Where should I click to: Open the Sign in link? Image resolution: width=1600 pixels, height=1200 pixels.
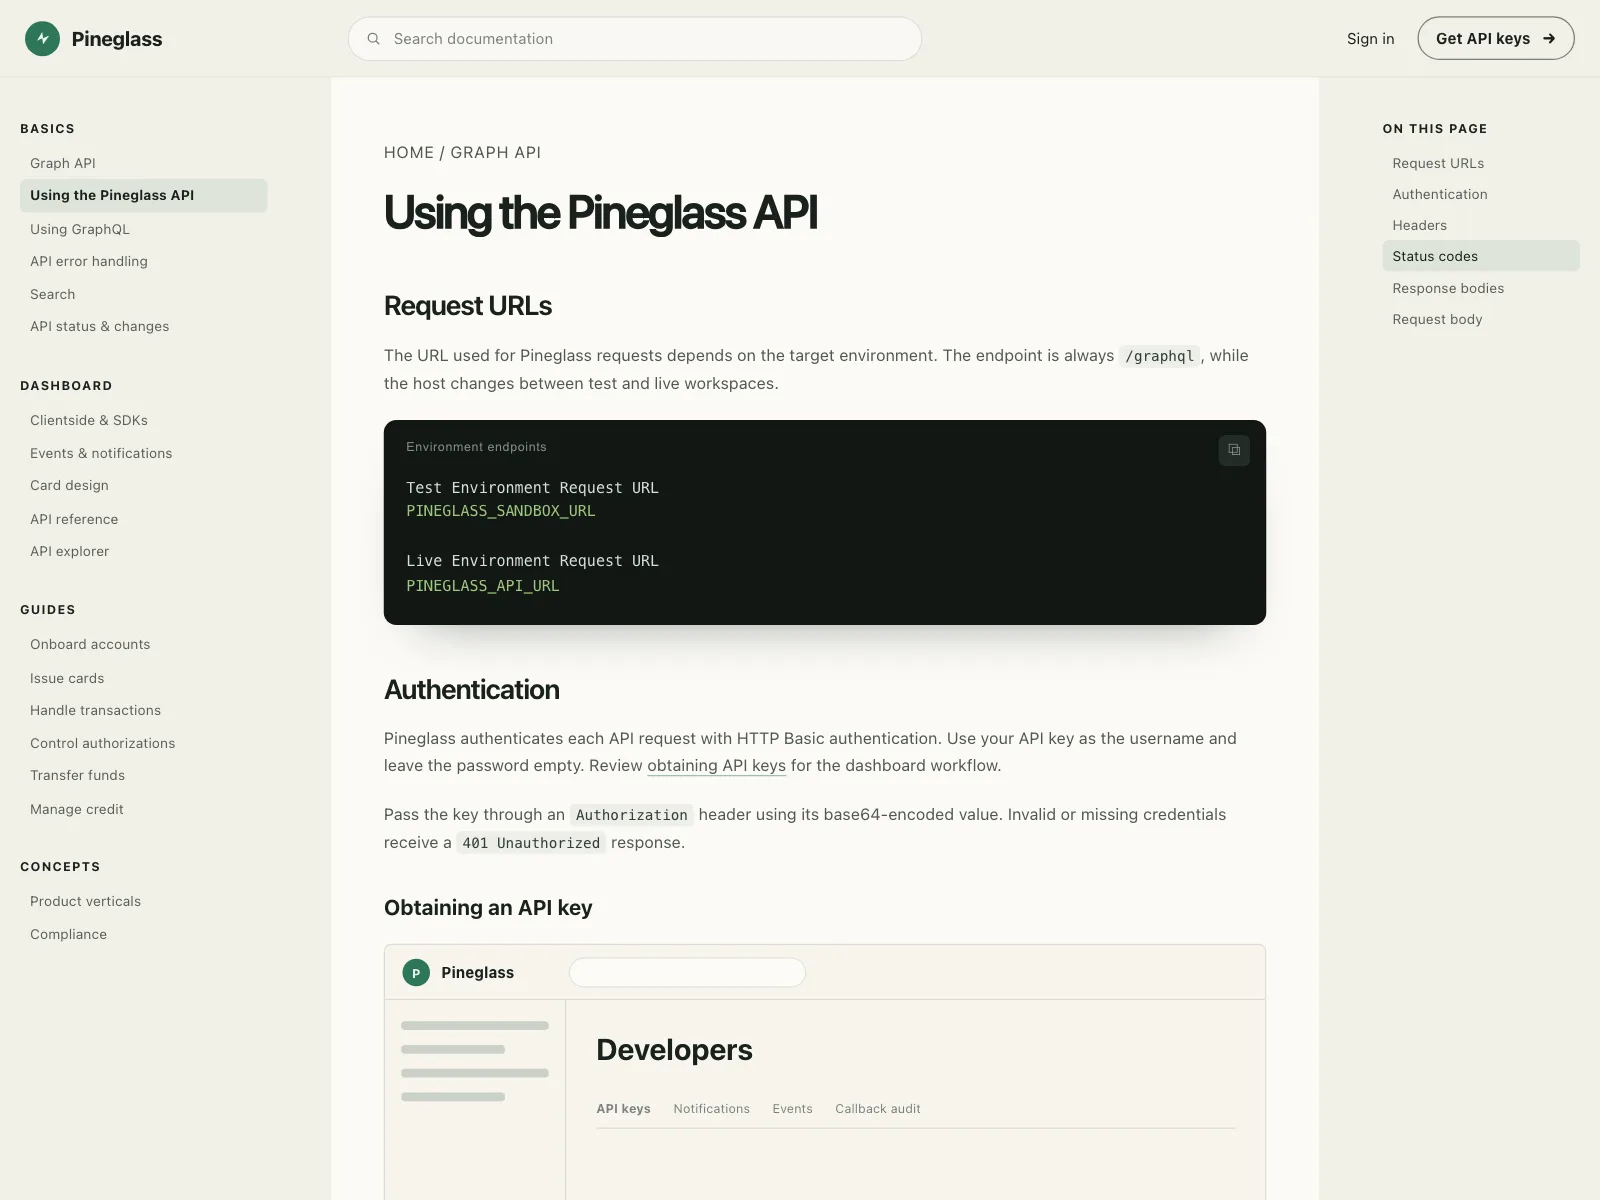1370,39
